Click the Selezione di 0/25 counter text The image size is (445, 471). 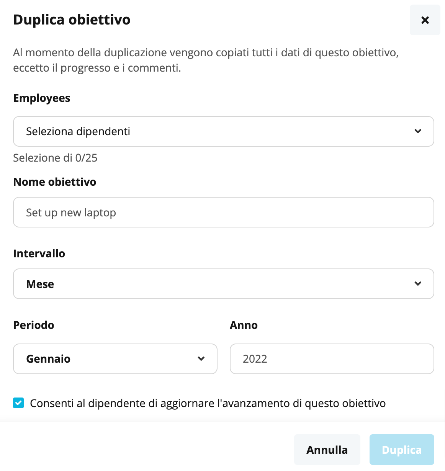55,158
